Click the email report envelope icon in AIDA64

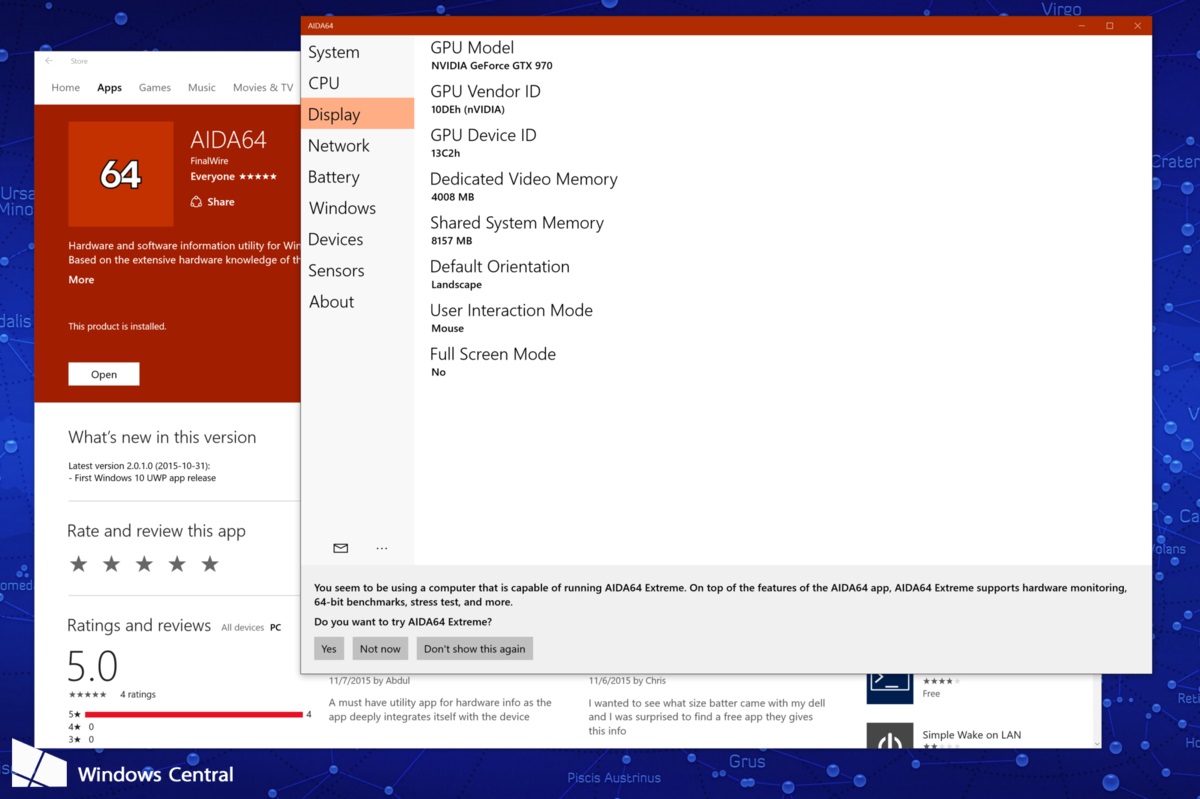click(x=340, y=547)
